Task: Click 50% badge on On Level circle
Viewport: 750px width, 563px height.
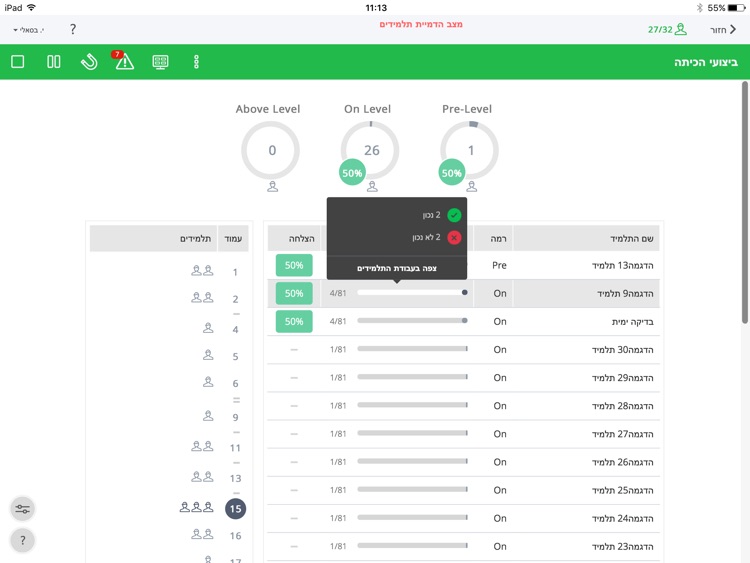Action: [x=352, y=173]
